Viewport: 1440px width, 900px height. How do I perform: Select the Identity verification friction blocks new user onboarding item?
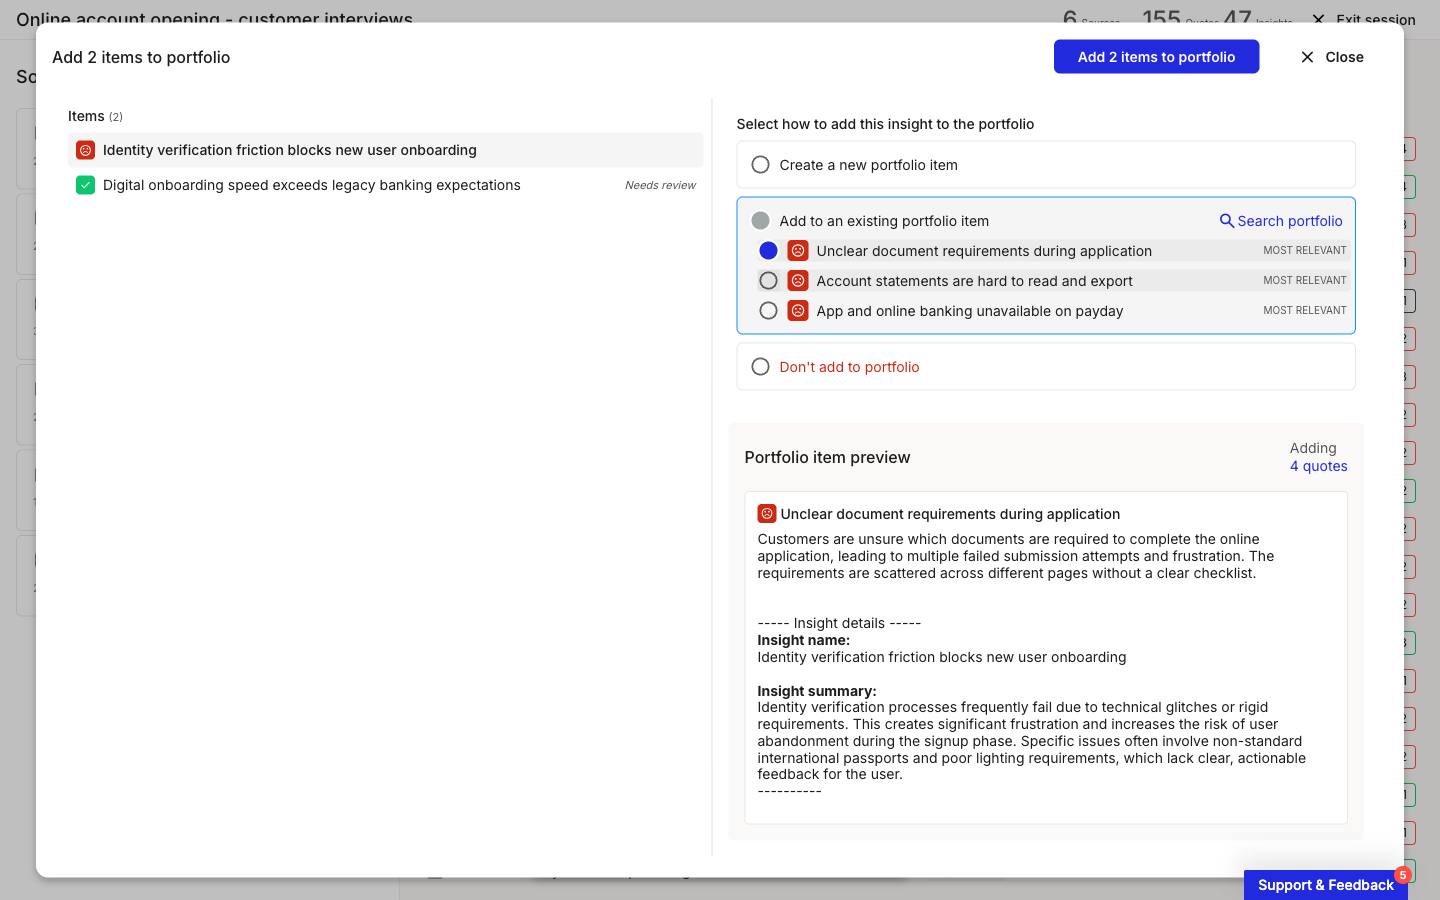point(386,150)
